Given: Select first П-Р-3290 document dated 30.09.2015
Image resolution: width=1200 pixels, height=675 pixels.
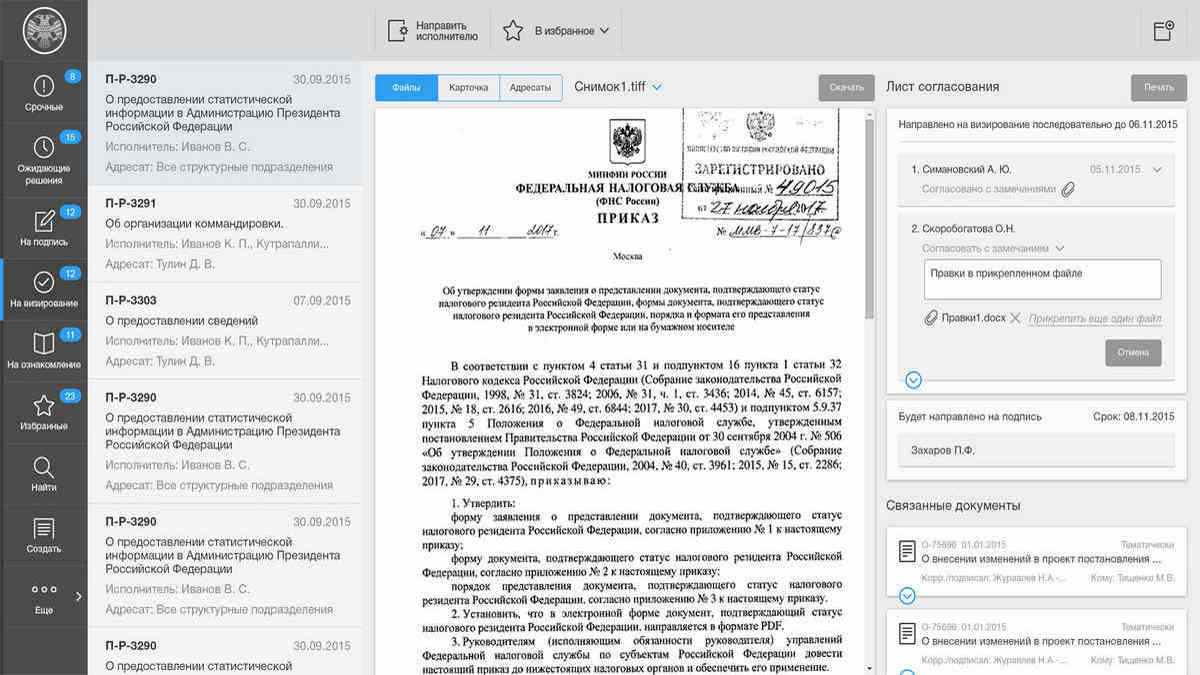Looking at the screenshot, I should (225, 125).
